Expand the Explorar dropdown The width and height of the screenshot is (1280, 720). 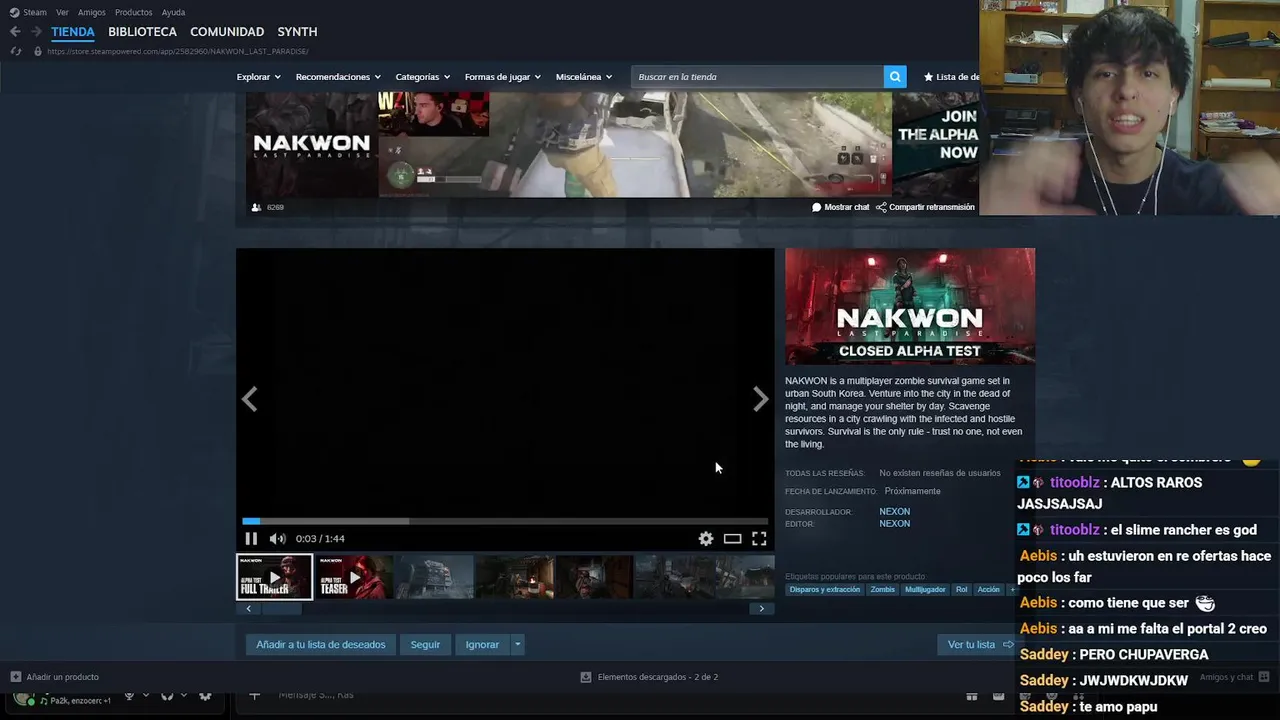tap(259, 77)
